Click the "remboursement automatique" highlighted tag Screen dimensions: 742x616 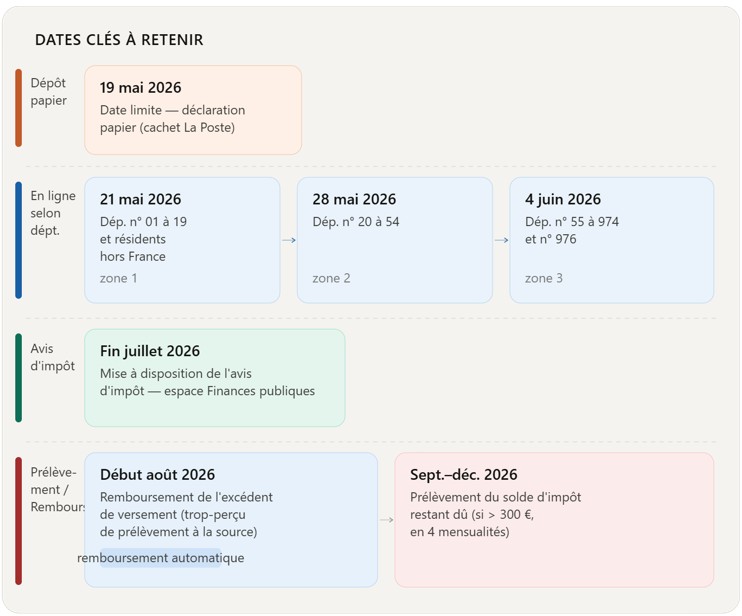tap(161, 558)
